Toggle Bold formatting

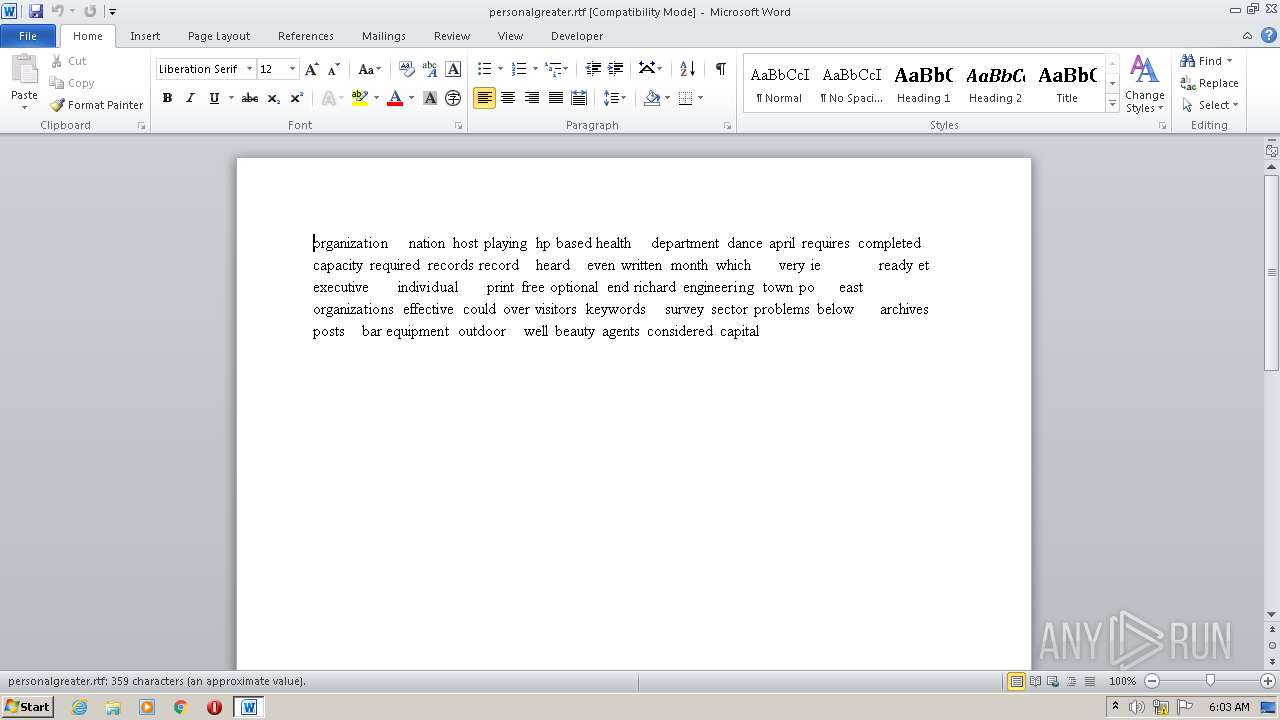point(167,98)
